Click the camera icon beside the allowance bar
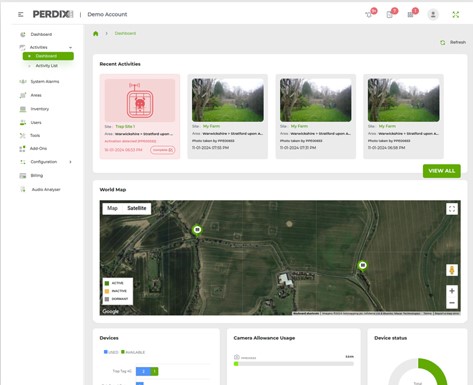 237,357
